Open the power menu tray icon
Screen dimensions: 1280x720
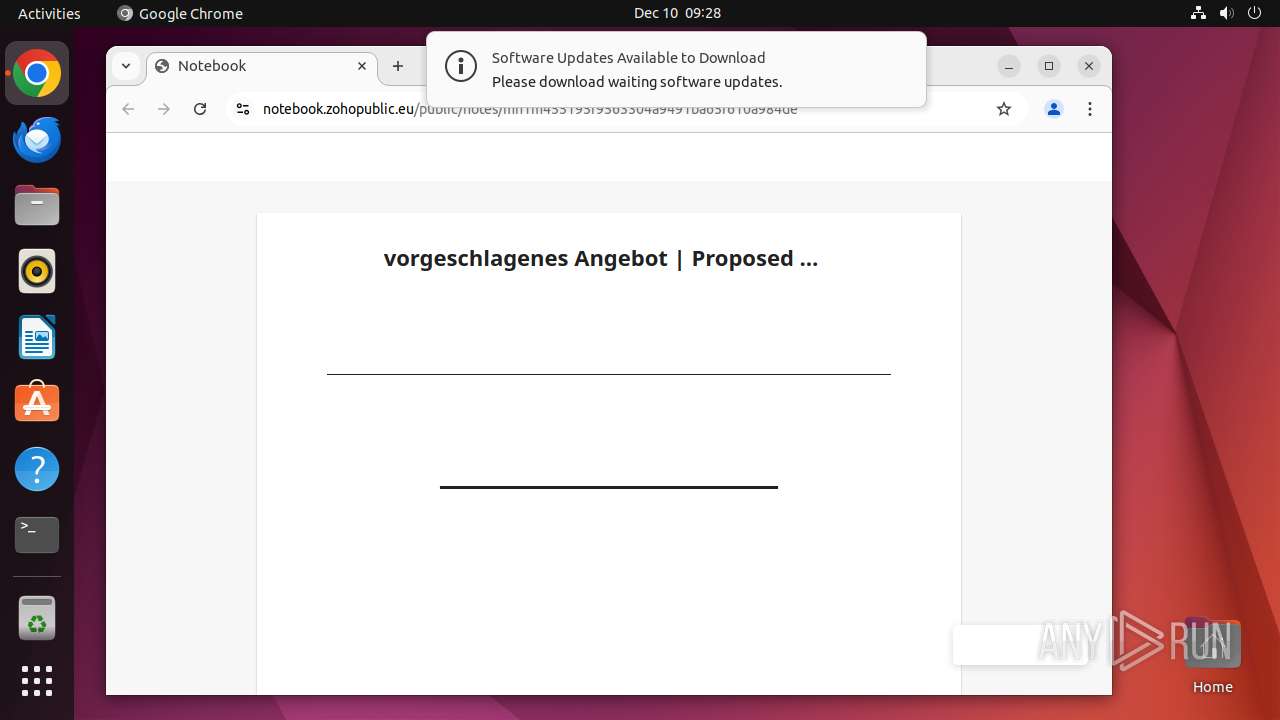pos(1255,13)
